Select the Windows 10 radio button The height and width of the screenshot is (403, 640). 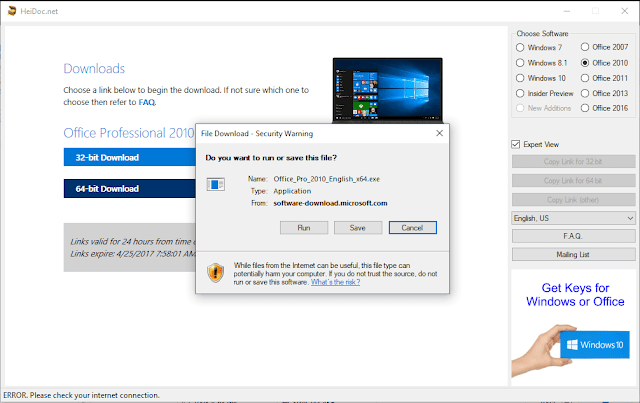tap(520, 78)
